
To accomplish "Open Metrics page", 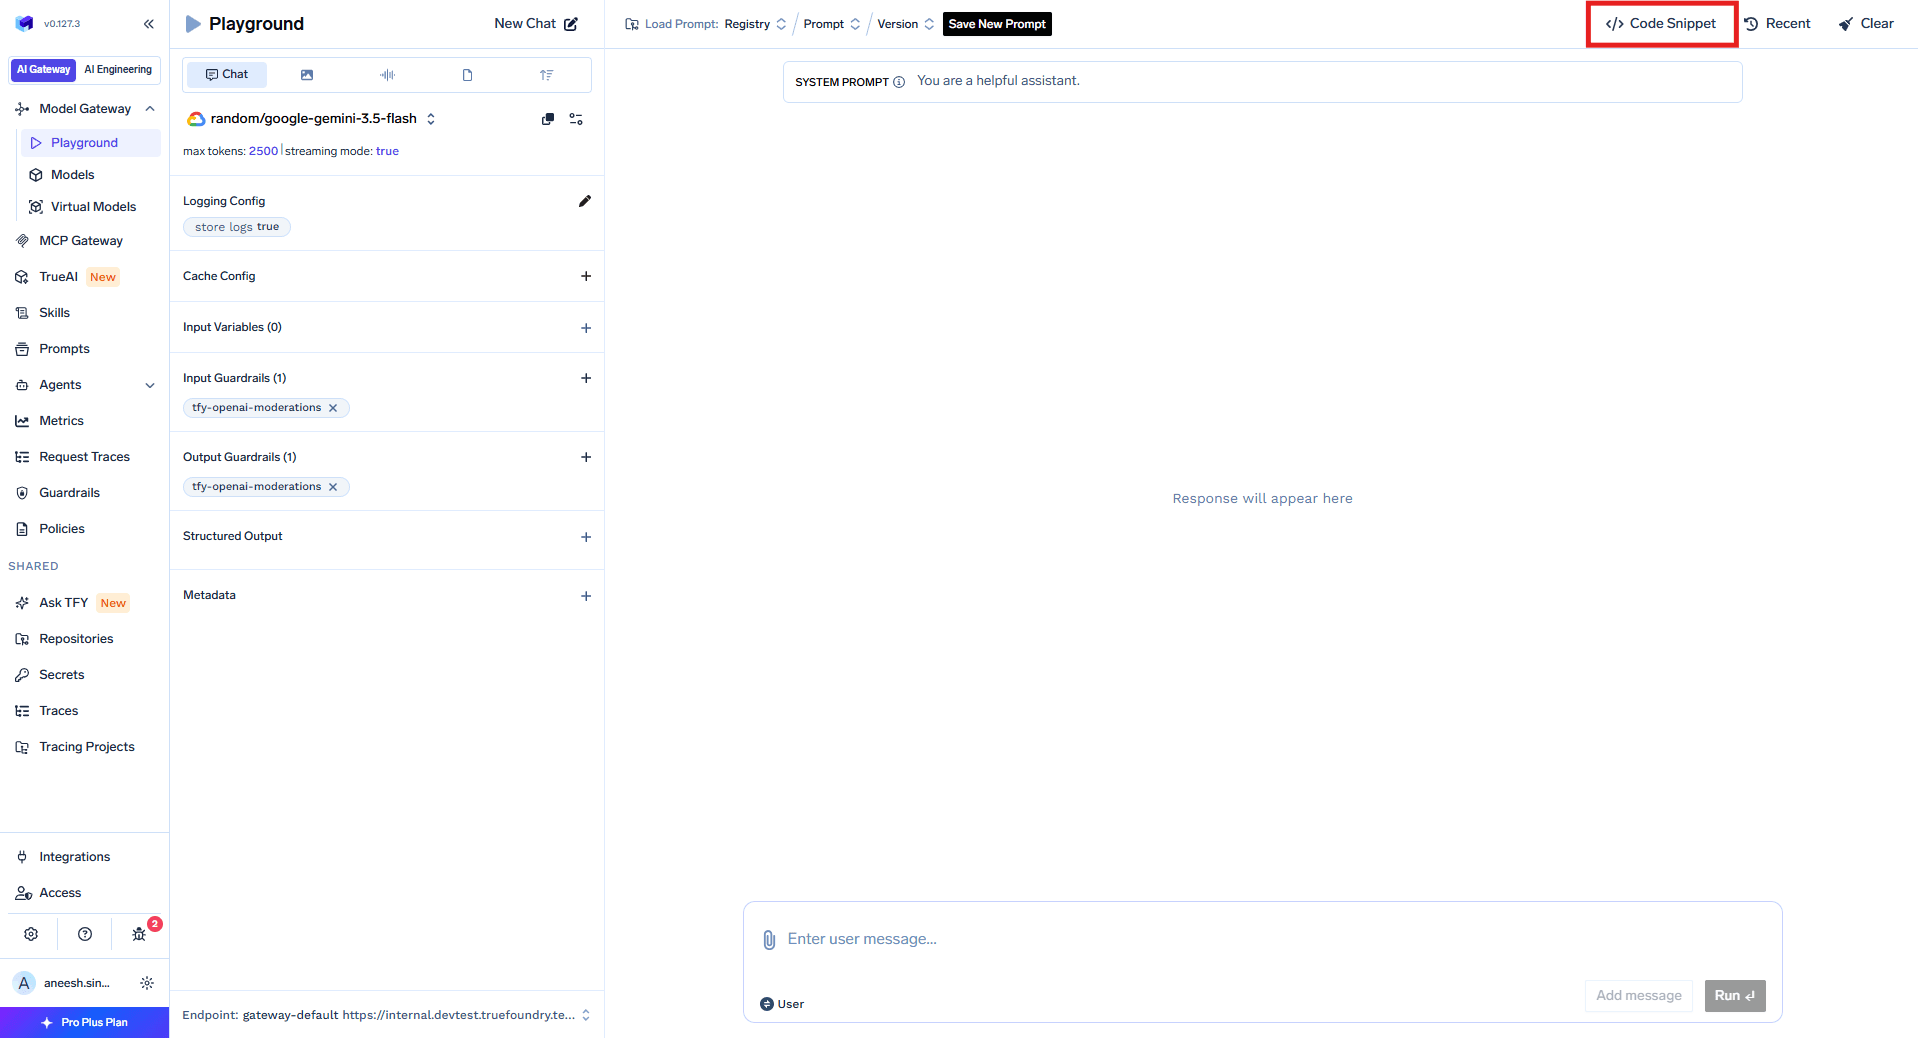I will 61,421.
